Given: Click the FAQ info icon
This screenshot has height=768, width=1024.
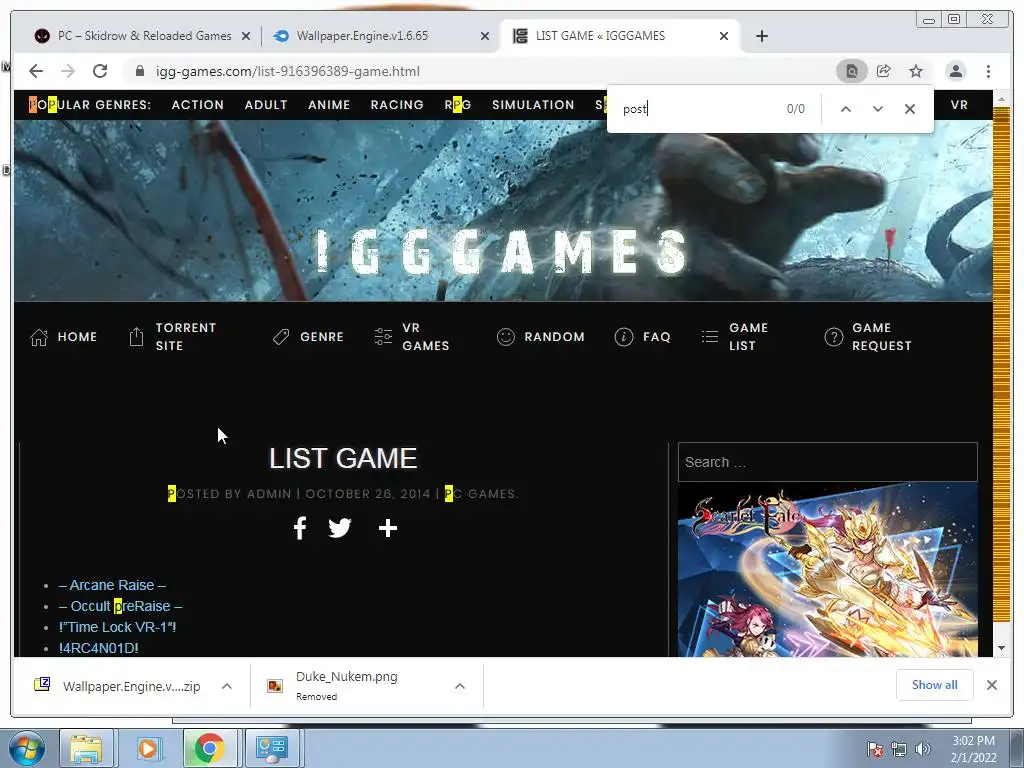Looking at the screenshot, I should (624, 337).
